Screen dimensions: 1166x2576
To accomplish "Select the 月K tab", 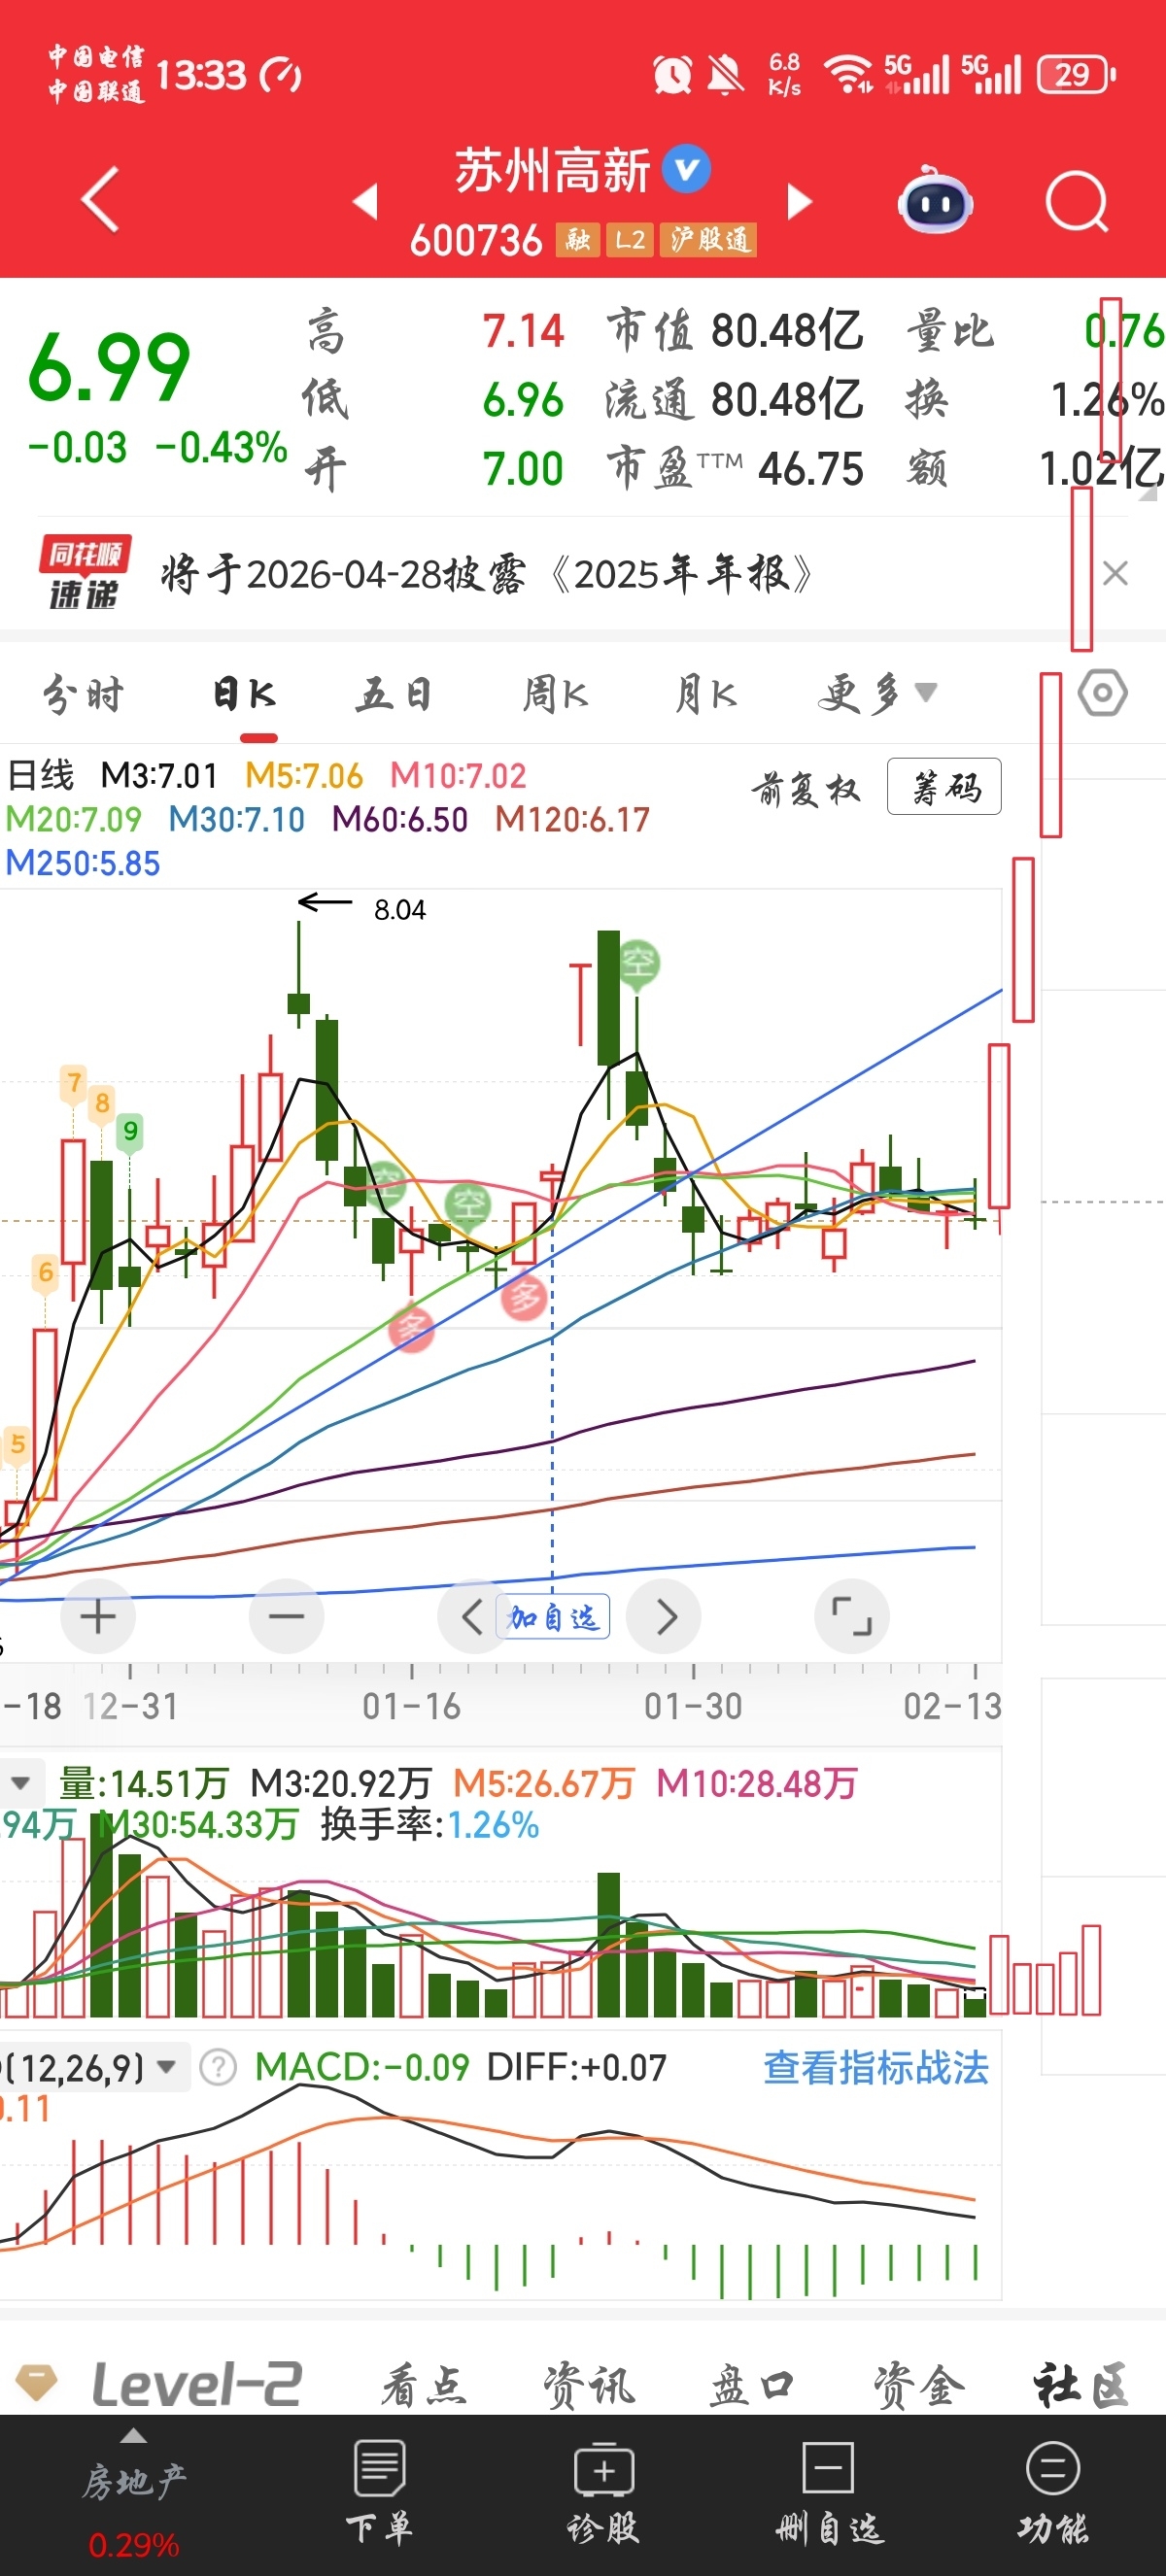I will (x=706, y=693).
